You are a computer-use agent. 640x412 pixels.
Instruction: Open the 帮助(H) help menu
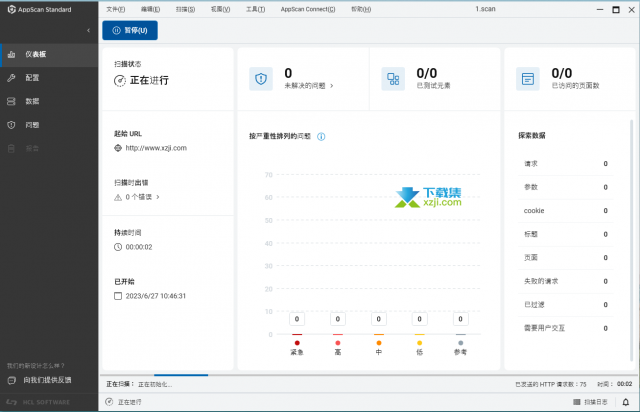click(x=361, y=9)
